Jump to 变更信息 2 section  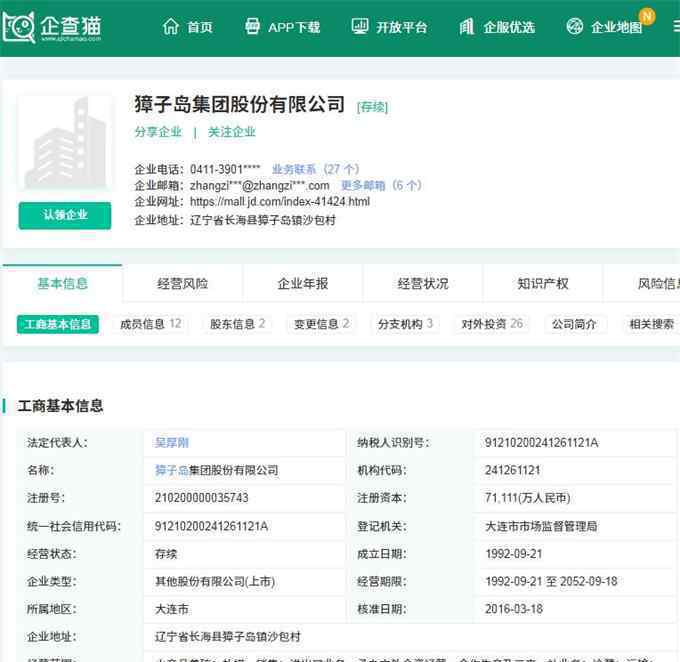(x=321, y=324)
